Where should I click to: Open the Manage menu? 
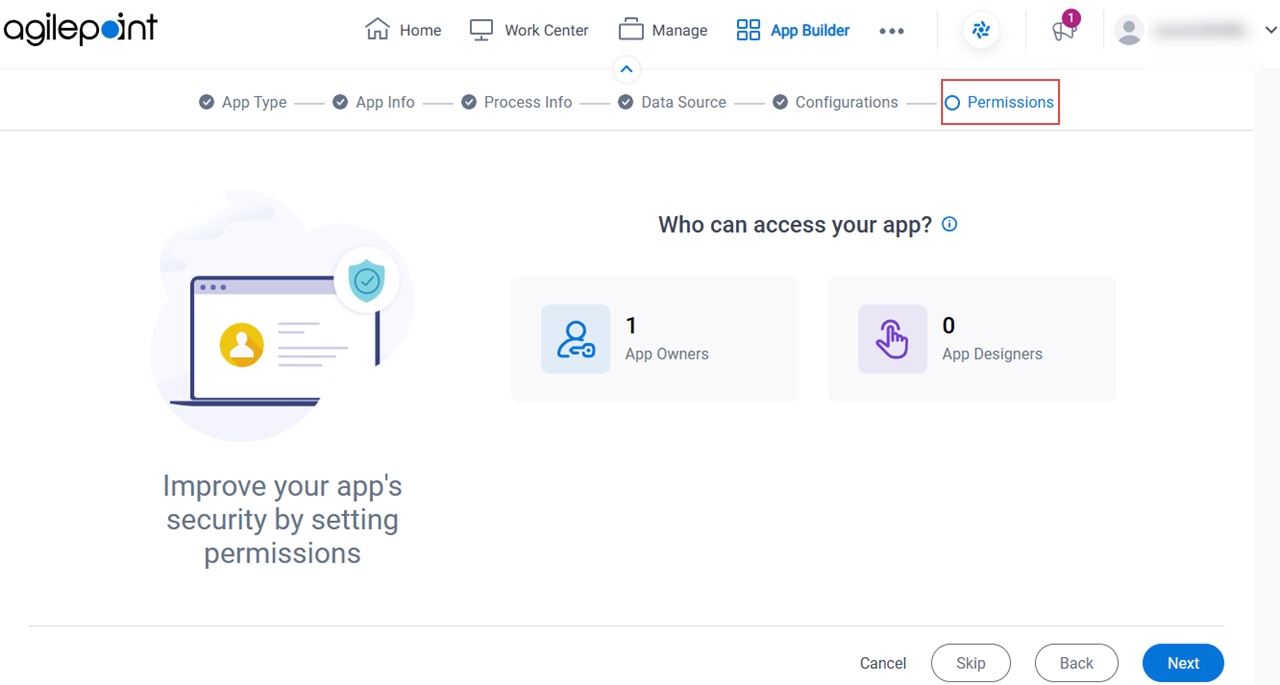point(663,30)
